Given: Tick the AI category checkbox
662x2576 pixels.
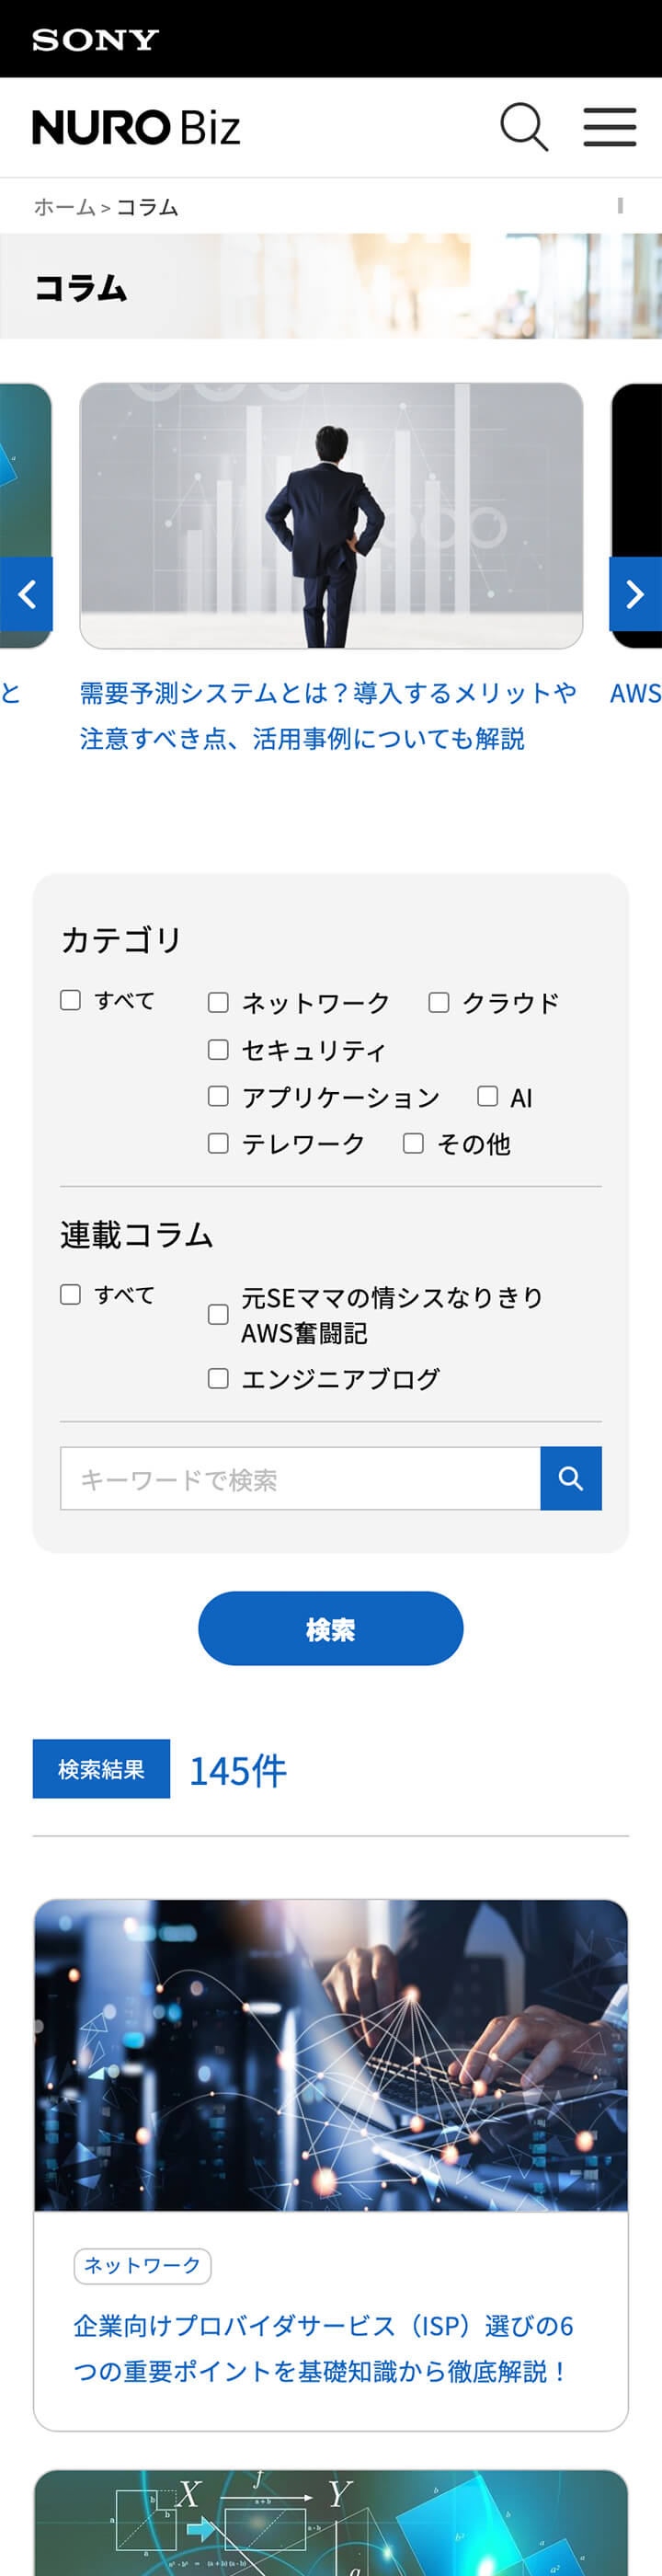Looking at the screenshot, I should coord(487,1096).
